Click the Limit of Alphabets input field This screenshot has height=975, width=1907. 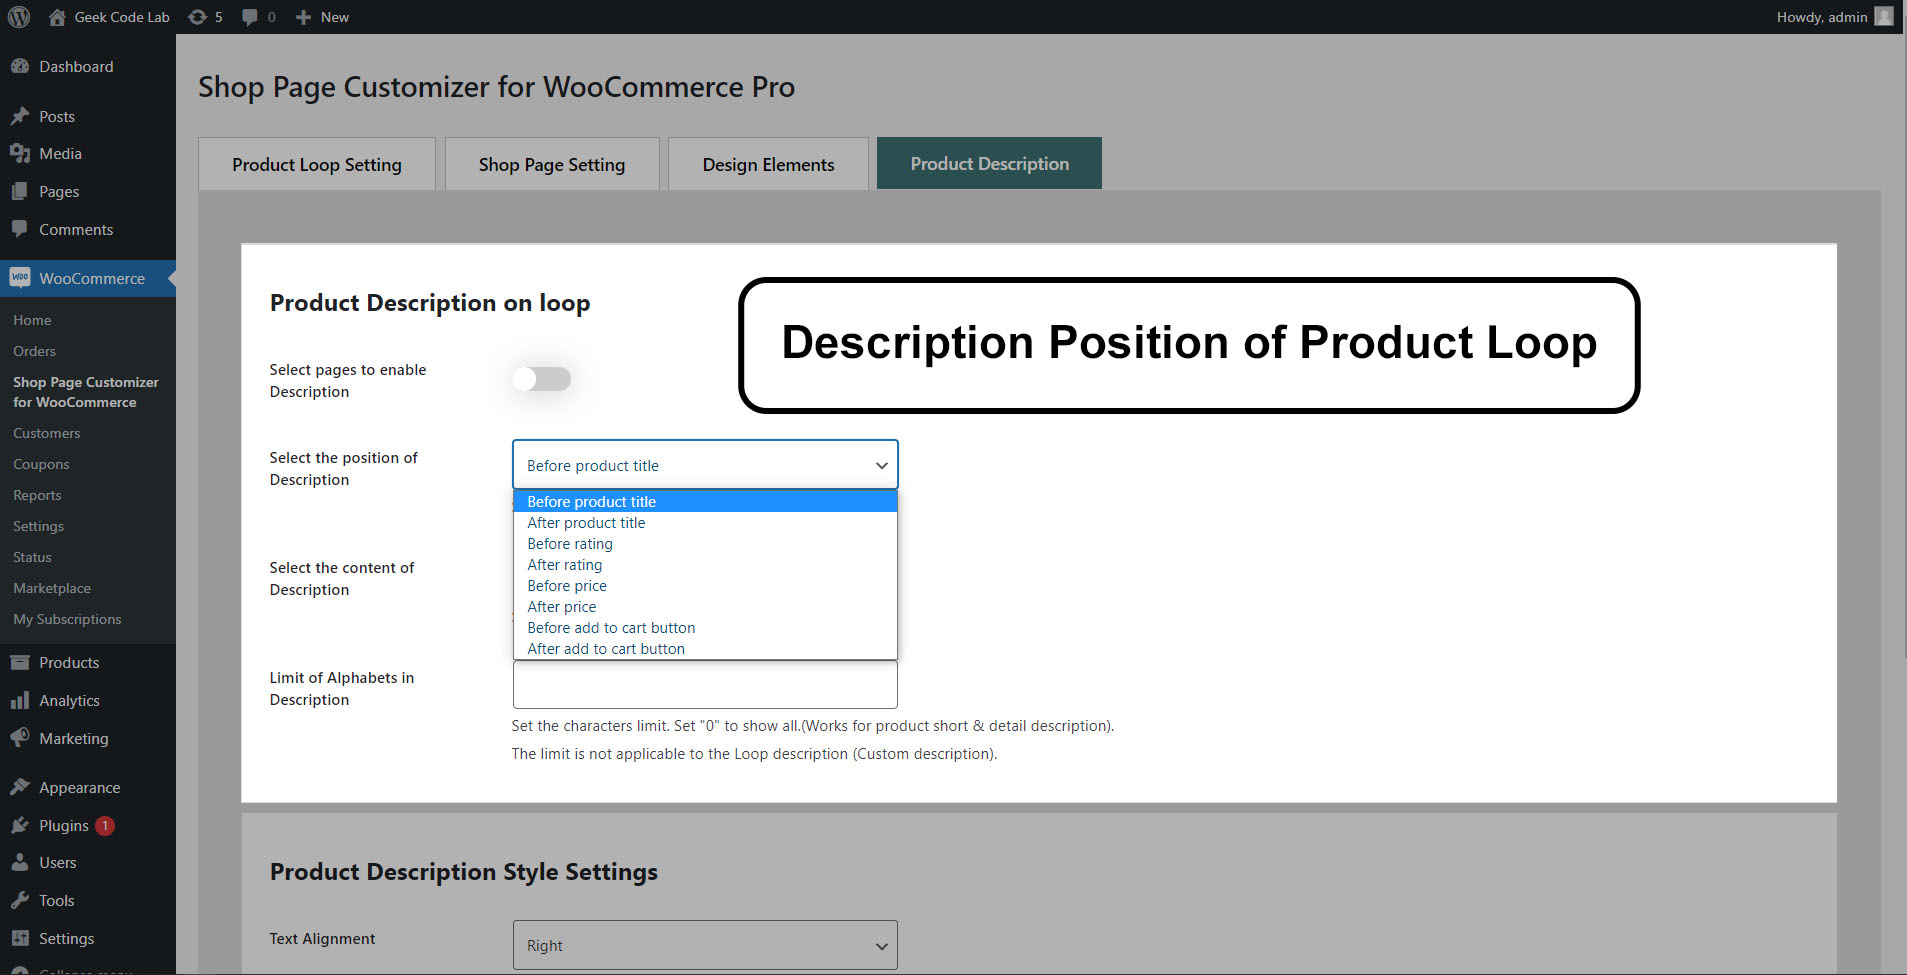(705, 685)
